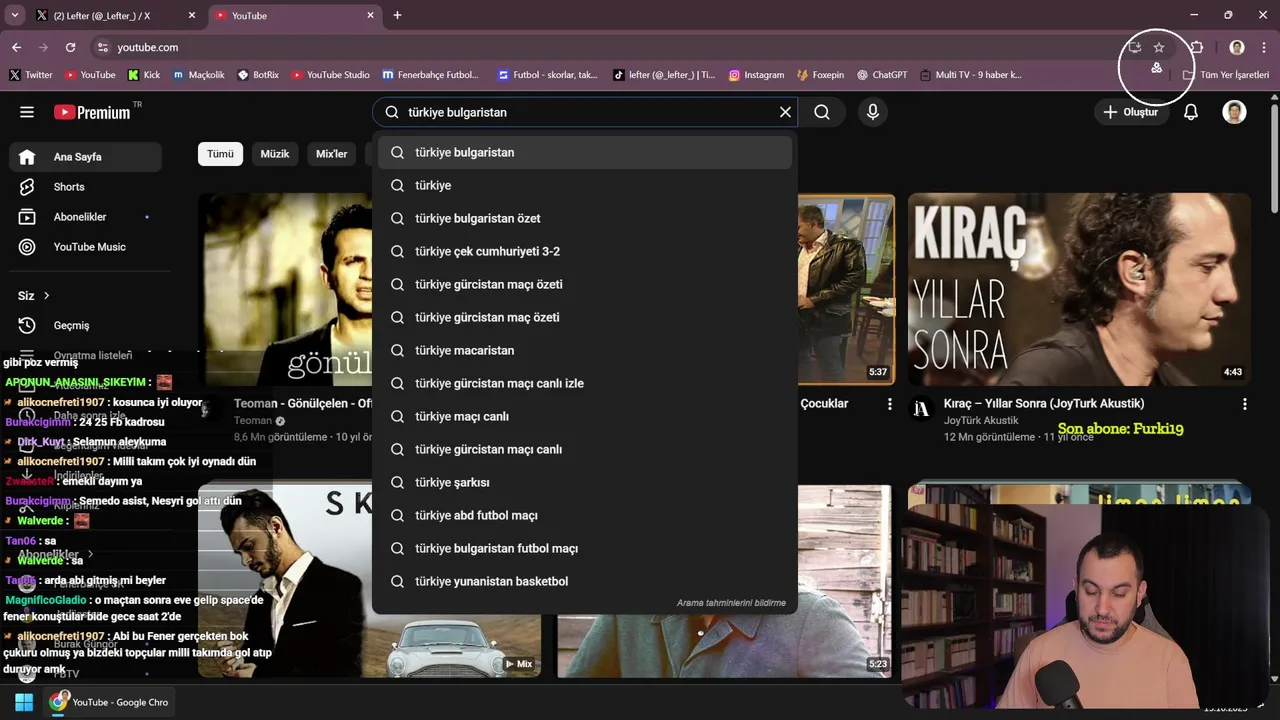The height and width of the screenshot is (720, 1280).
Task: Open the YouTube account avatar menu
Action: tap(1235, 112)
